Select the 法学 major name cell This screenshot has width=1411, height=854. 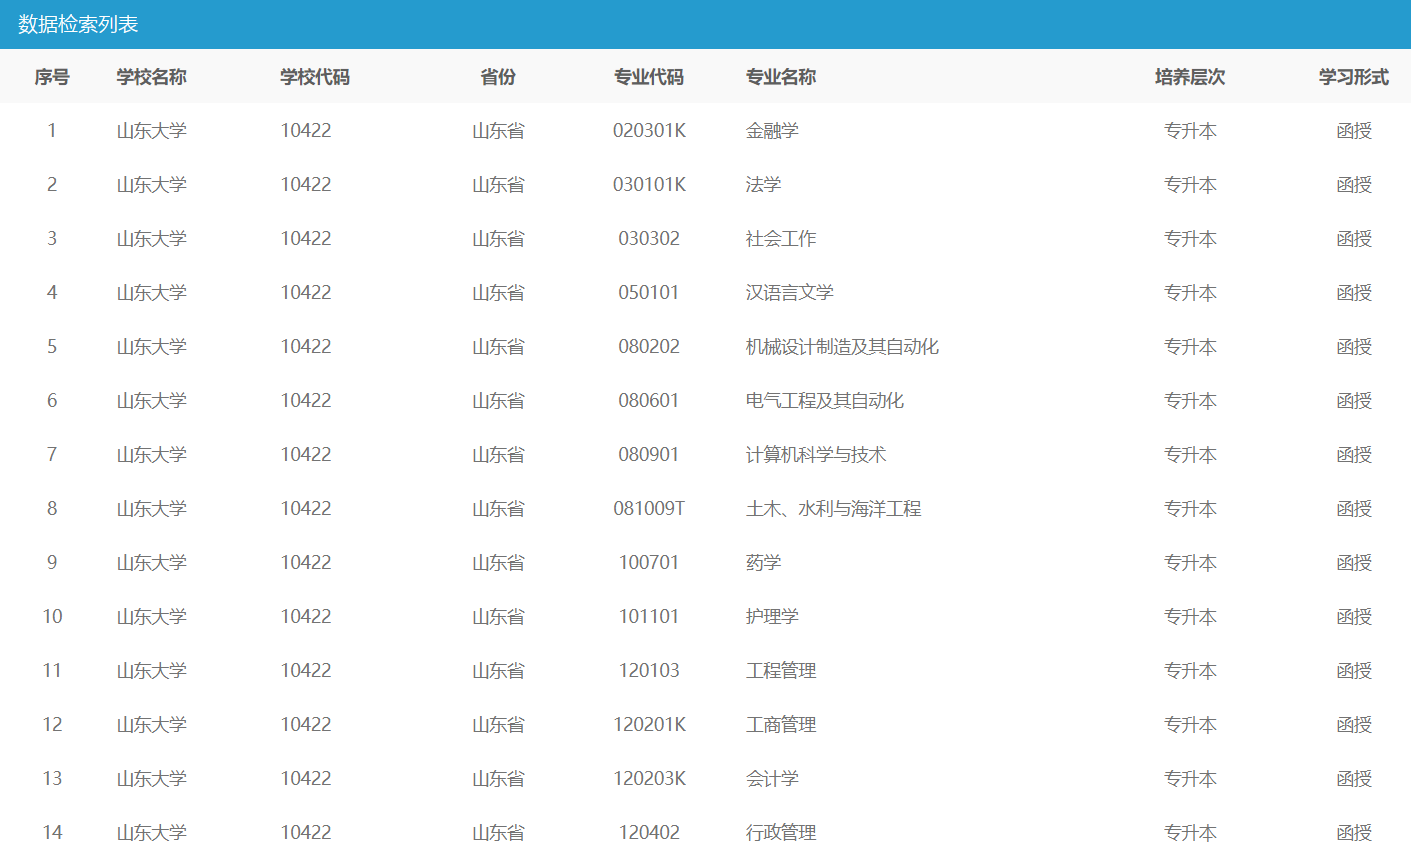point(763,185)
